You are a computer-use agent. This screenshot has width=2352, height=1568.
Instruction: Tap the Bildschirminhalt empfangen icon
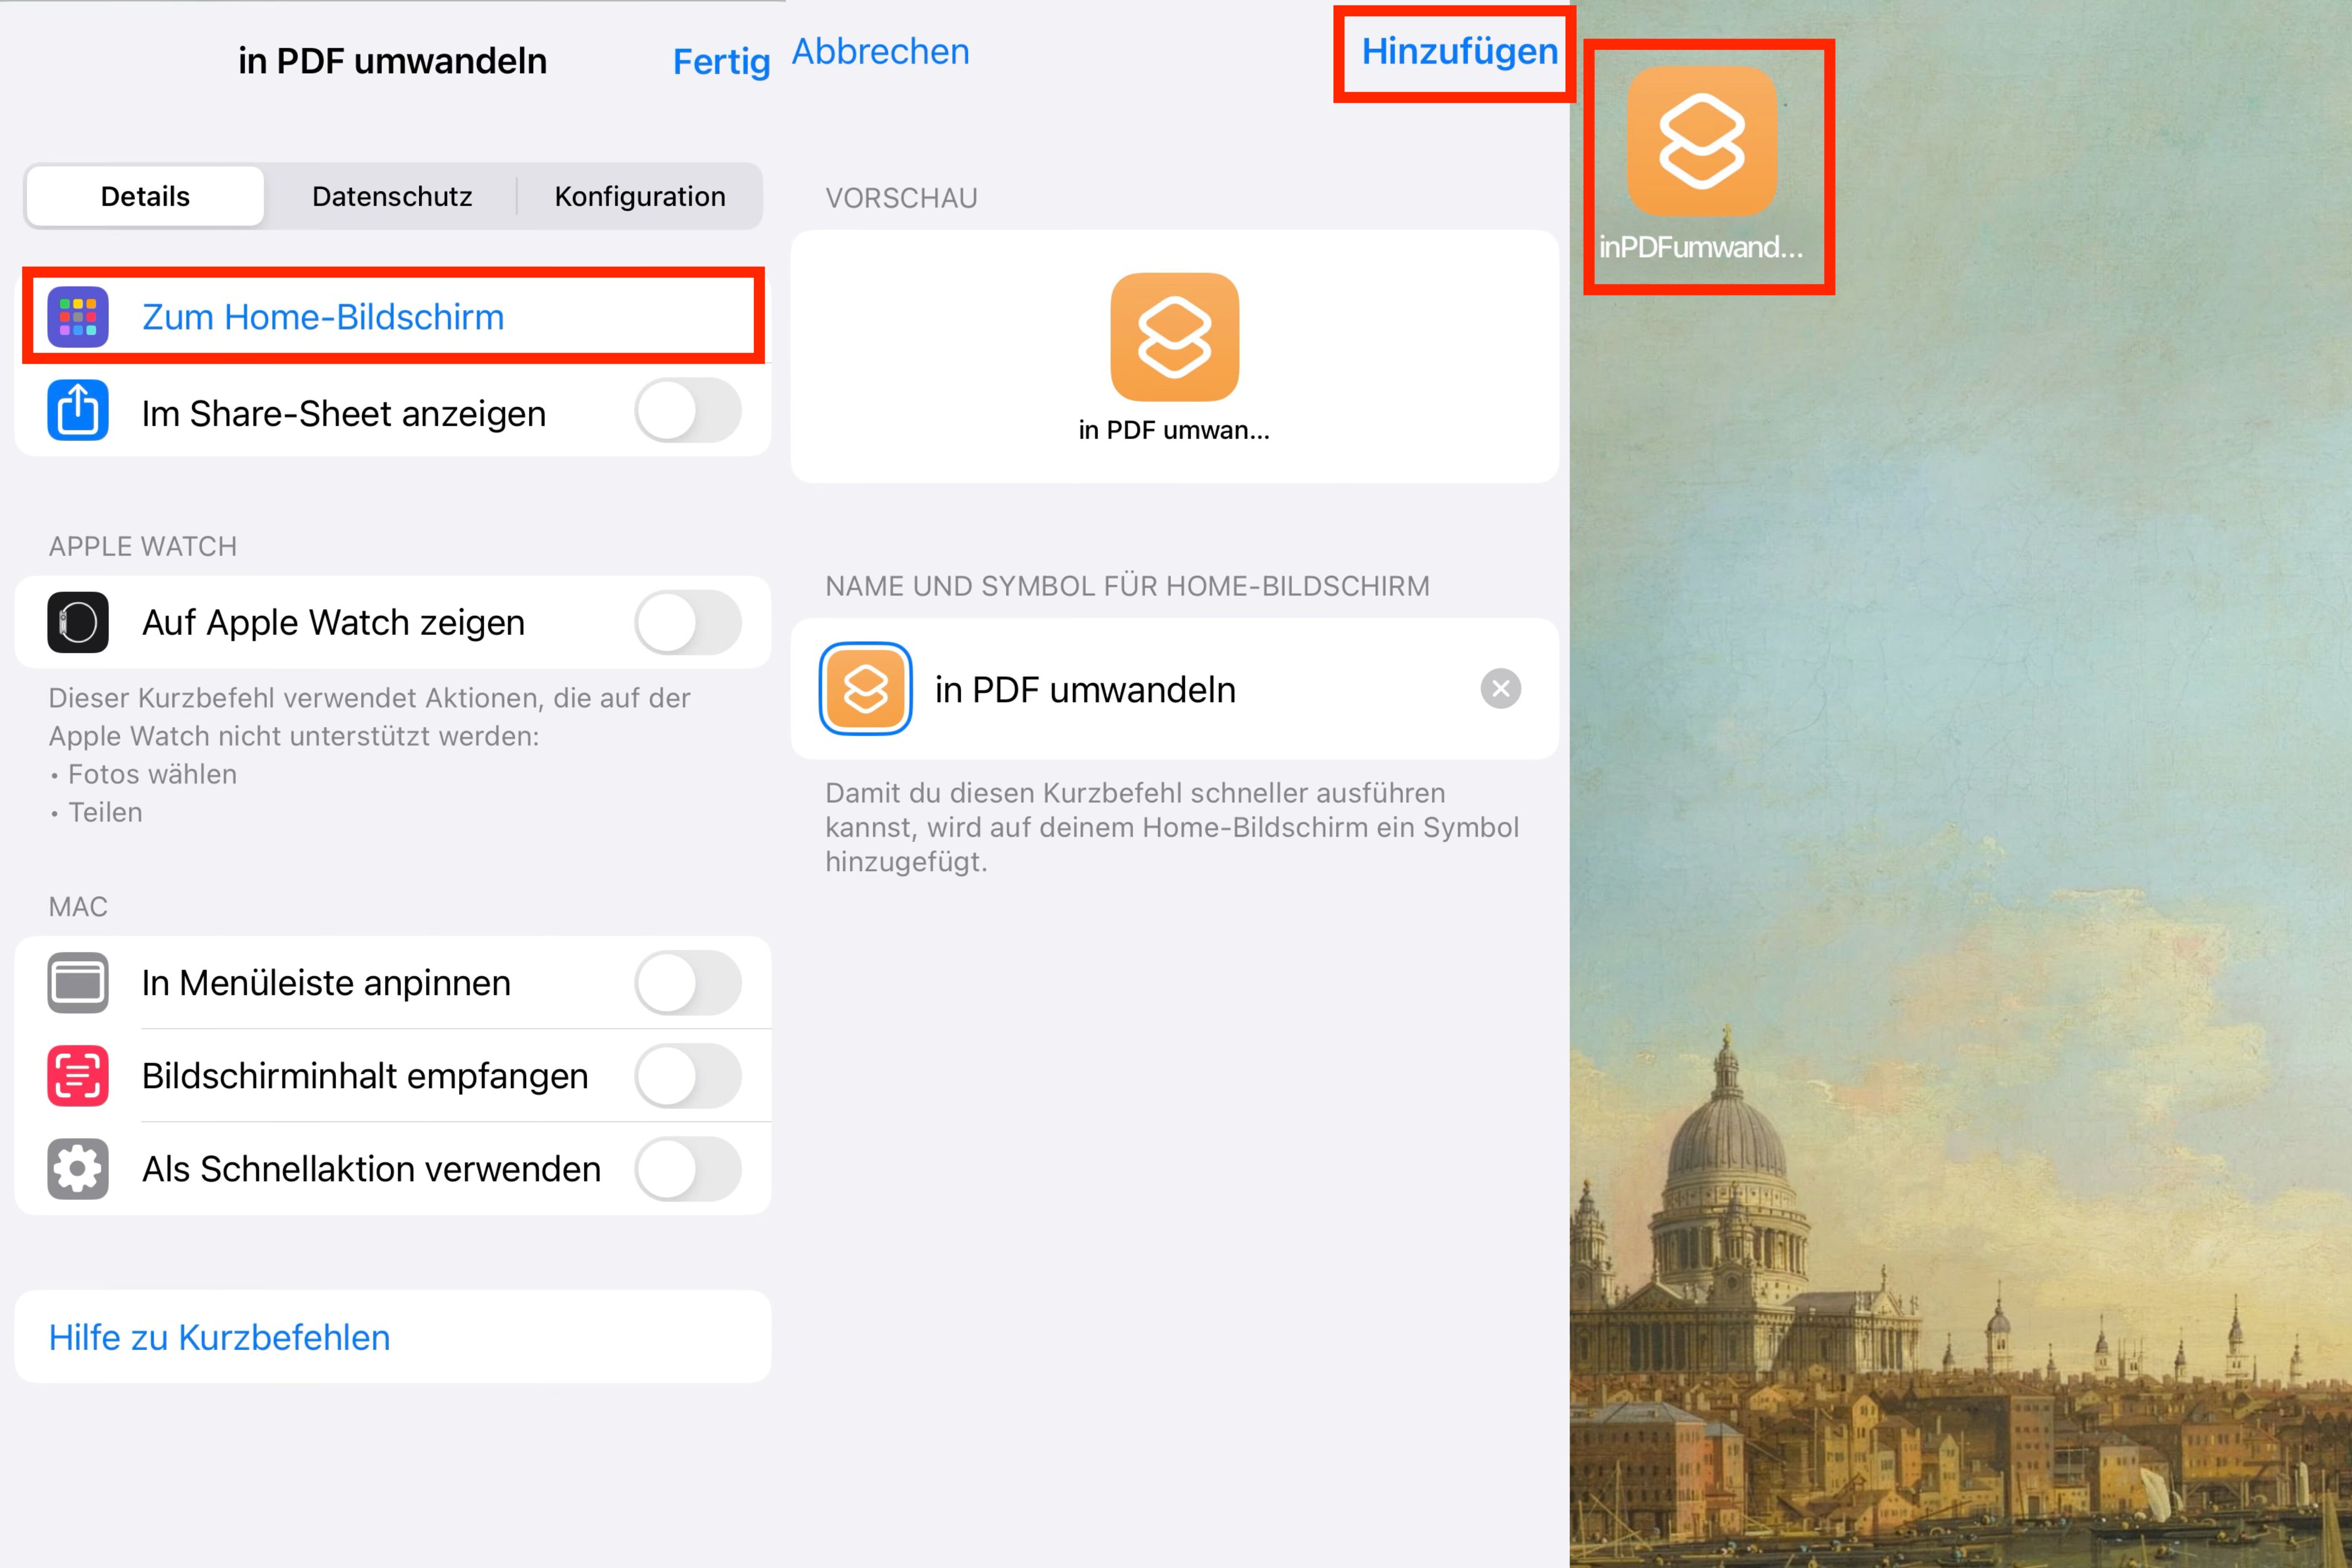[x=78, y=1076]
